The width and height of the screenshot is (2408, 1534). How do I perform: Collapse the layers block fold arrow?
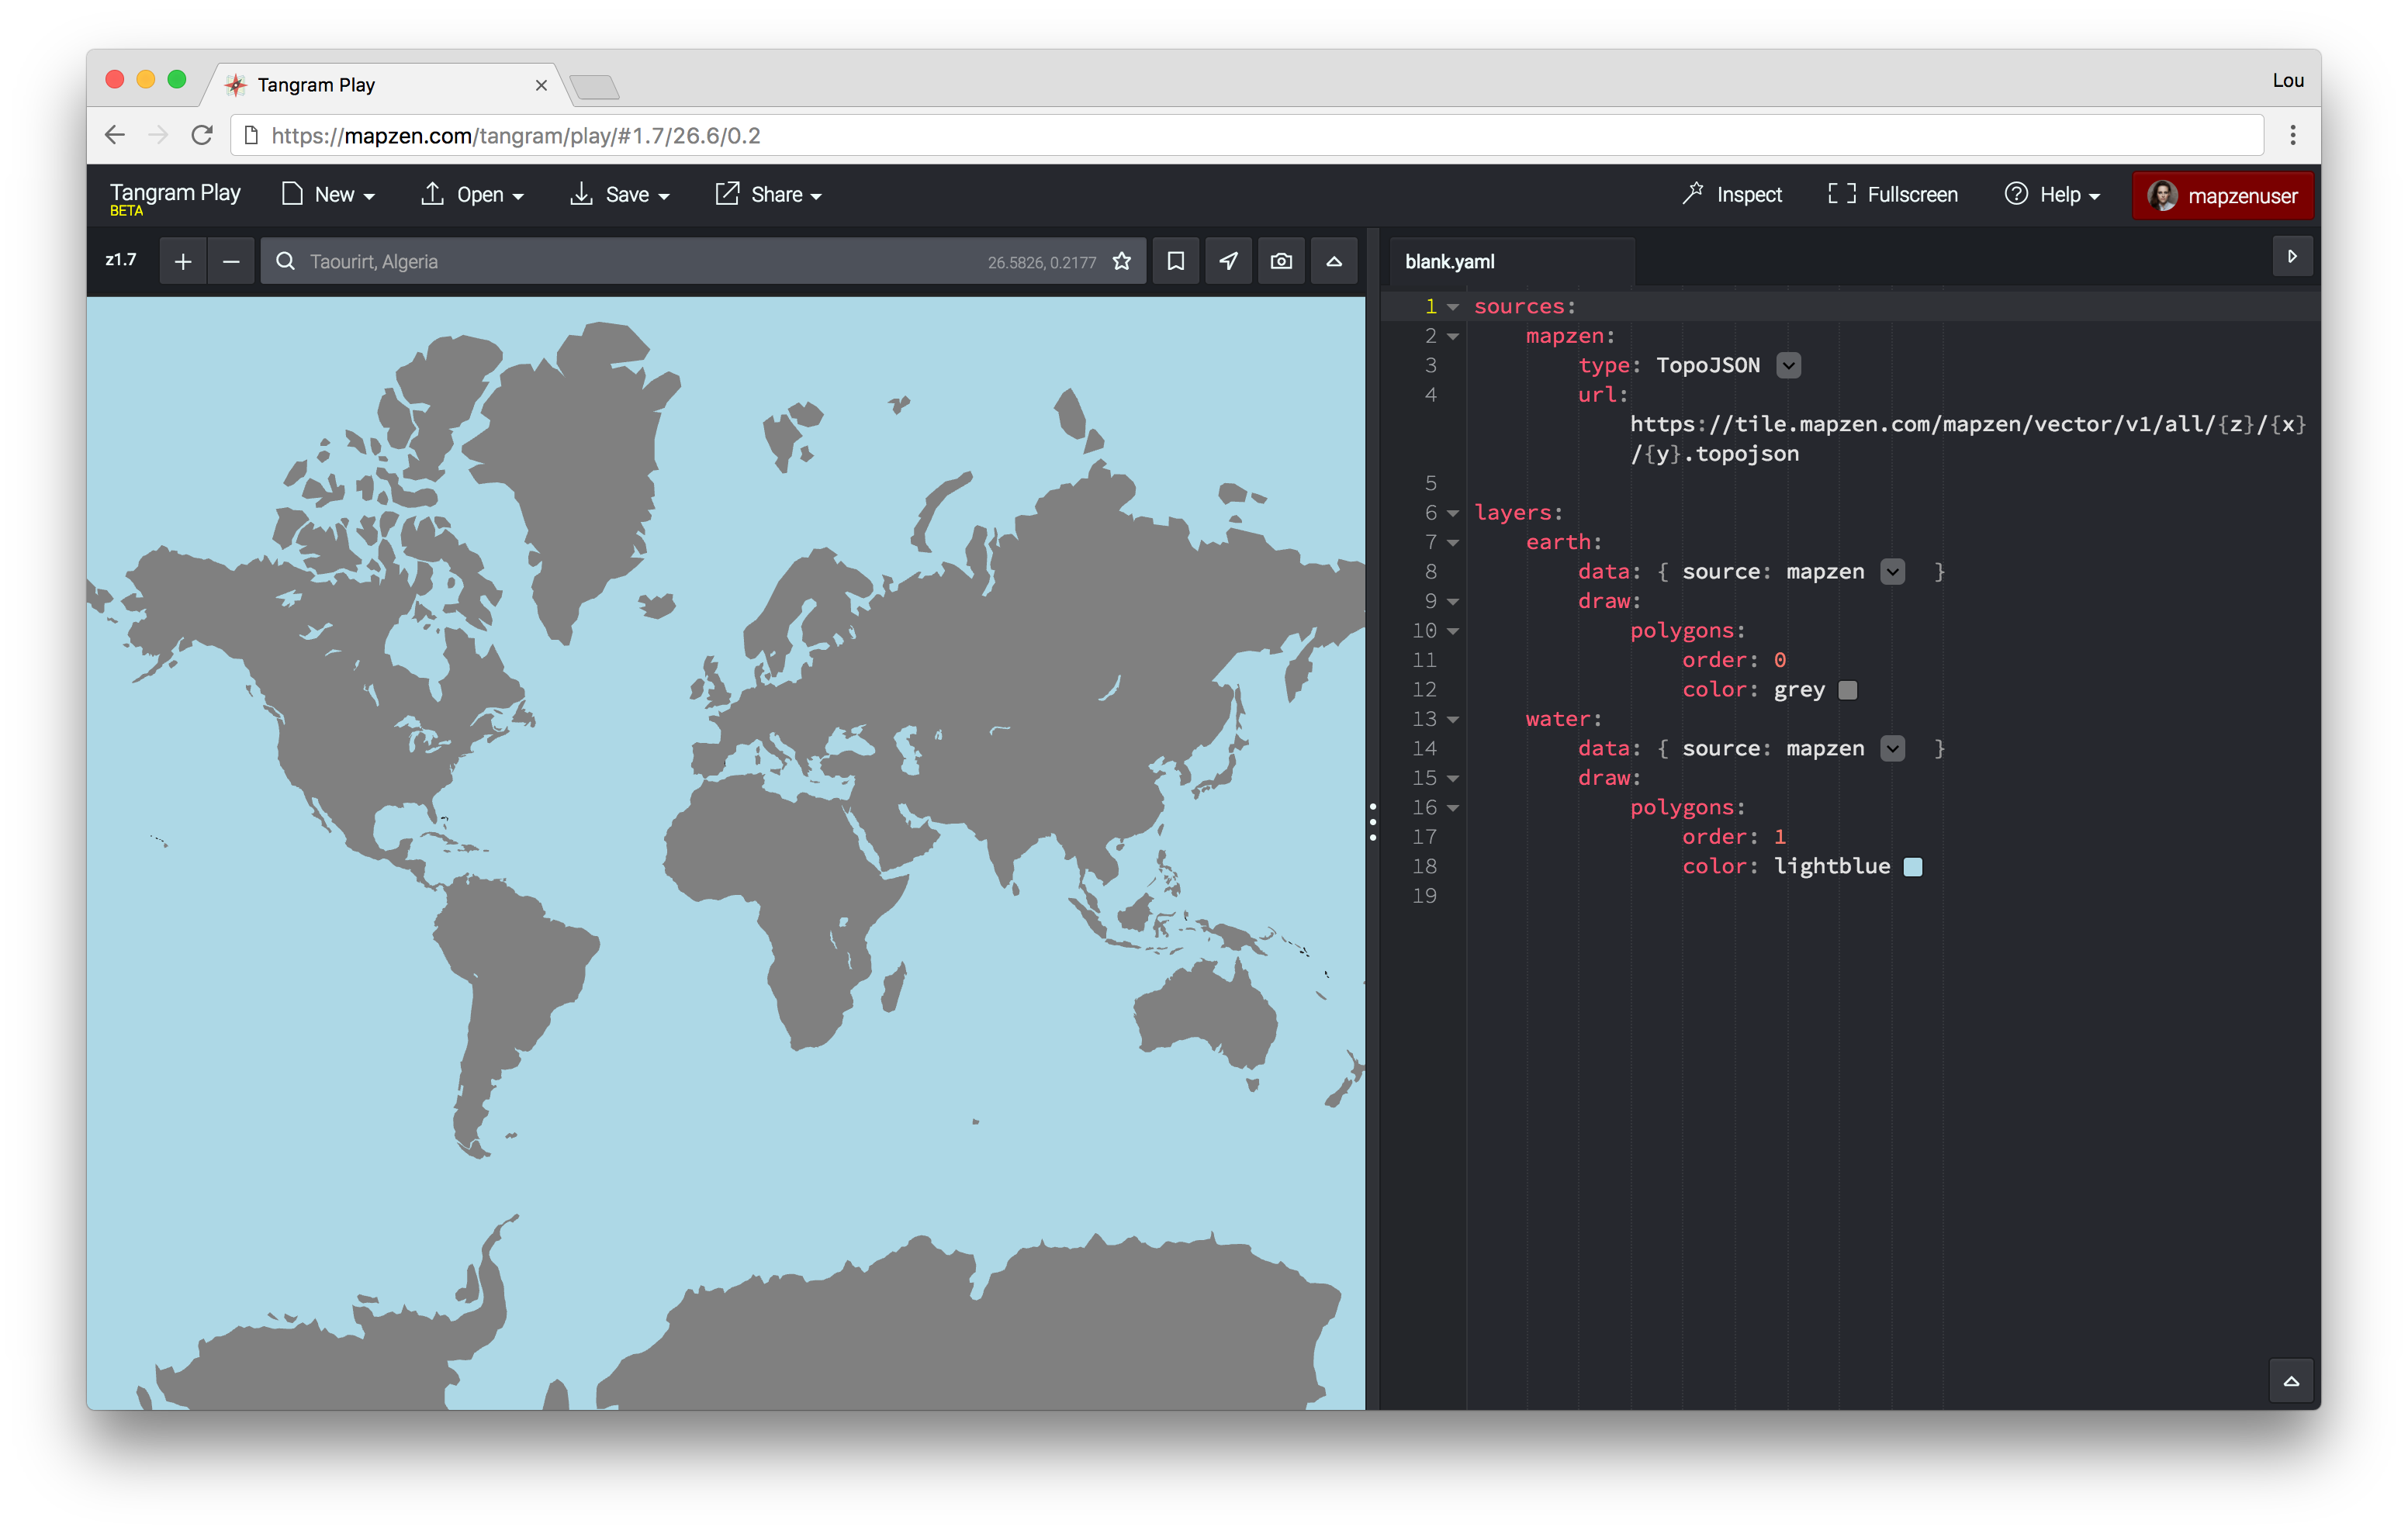click(1453, 513)
